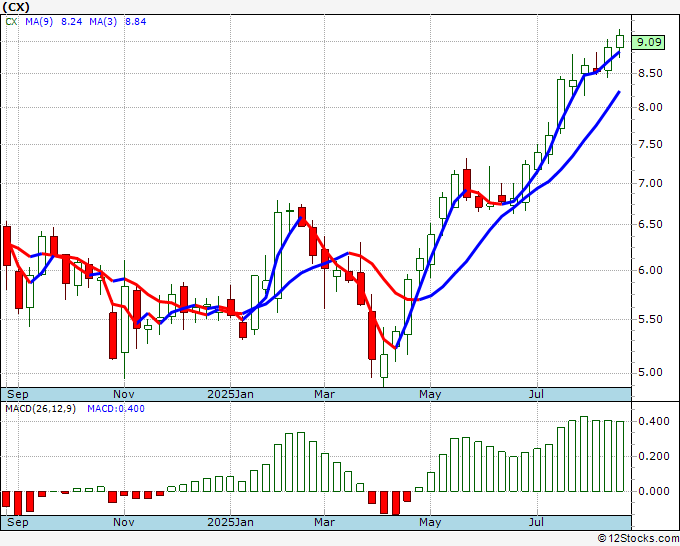Click Sep on the price chart timeline

[18, 394]
